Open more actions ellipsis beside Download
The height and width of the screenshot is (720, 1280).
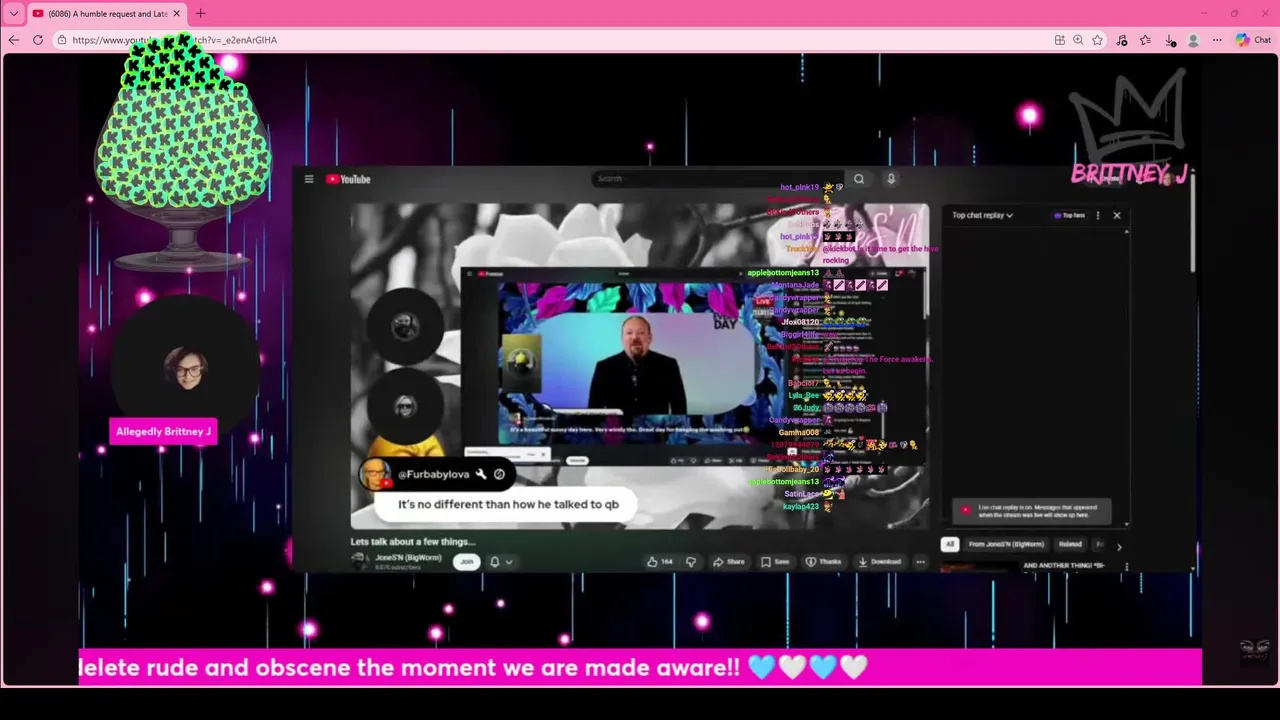pos(920,561)
